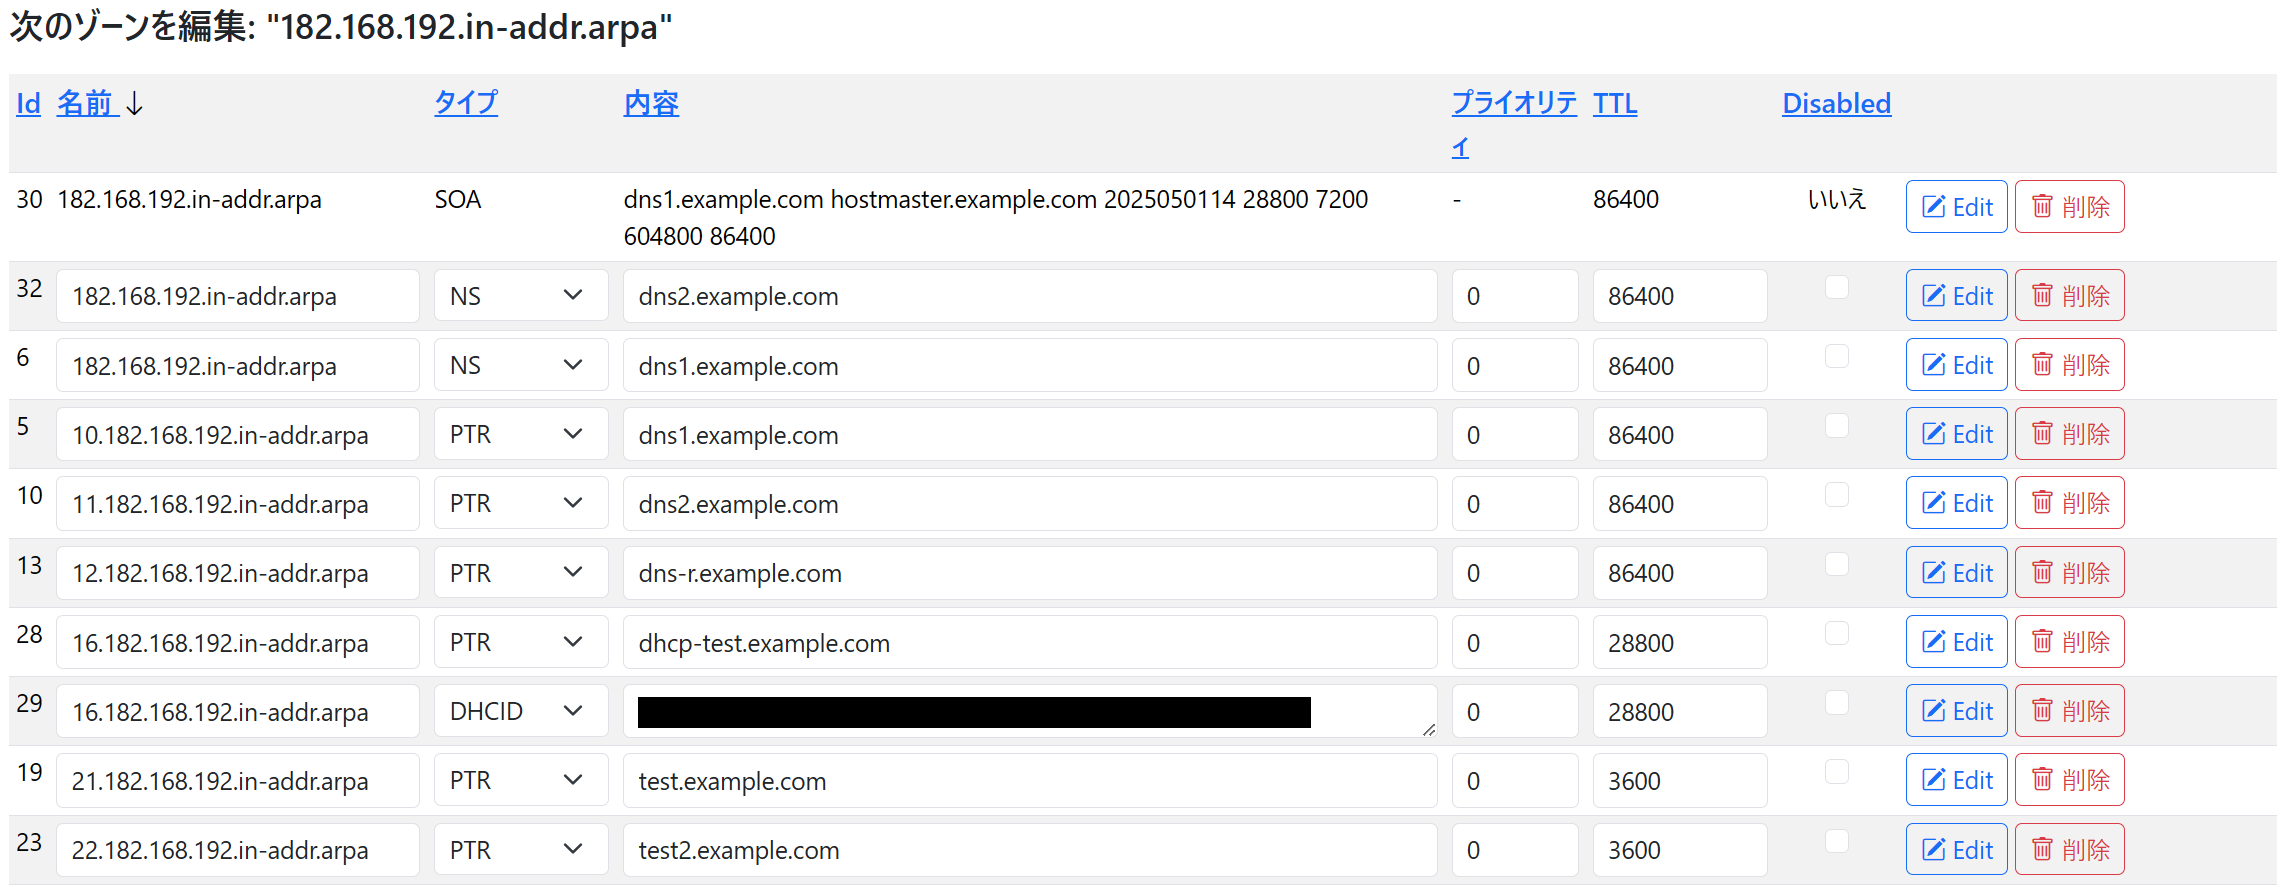Toggle Disabled checkbox for 10.182.168.192 record
Image resolution: width=2281 pixels, height=887 pixels.
[x=1836, y=425]
